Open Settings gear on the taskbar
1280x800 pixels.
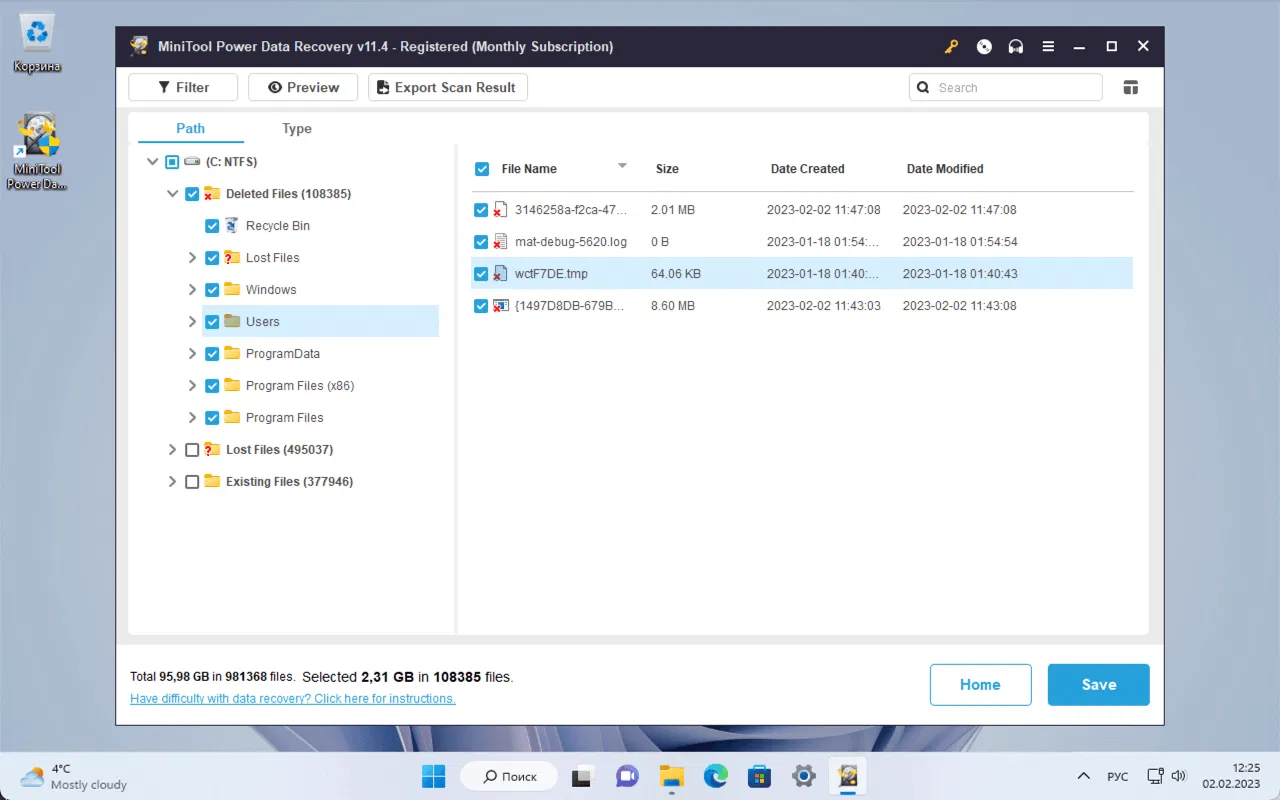803,776
